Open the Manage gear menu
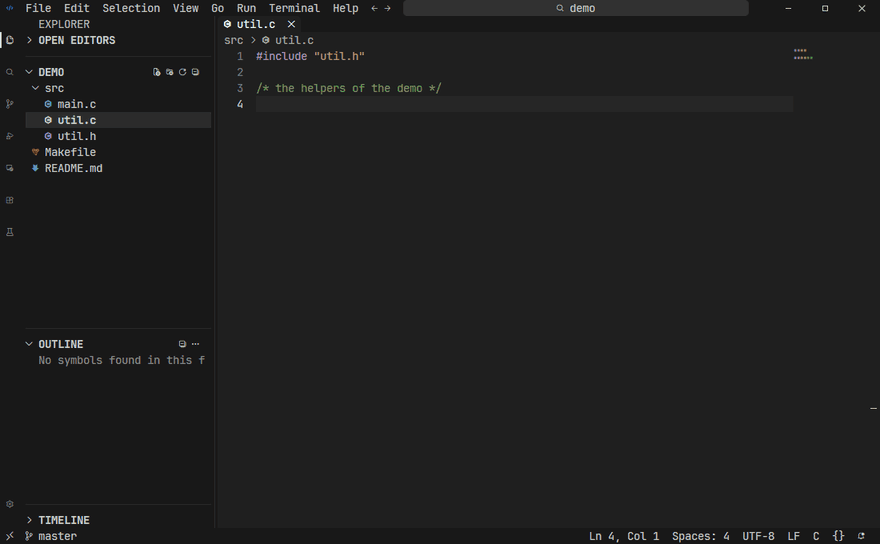 [10, 504]
